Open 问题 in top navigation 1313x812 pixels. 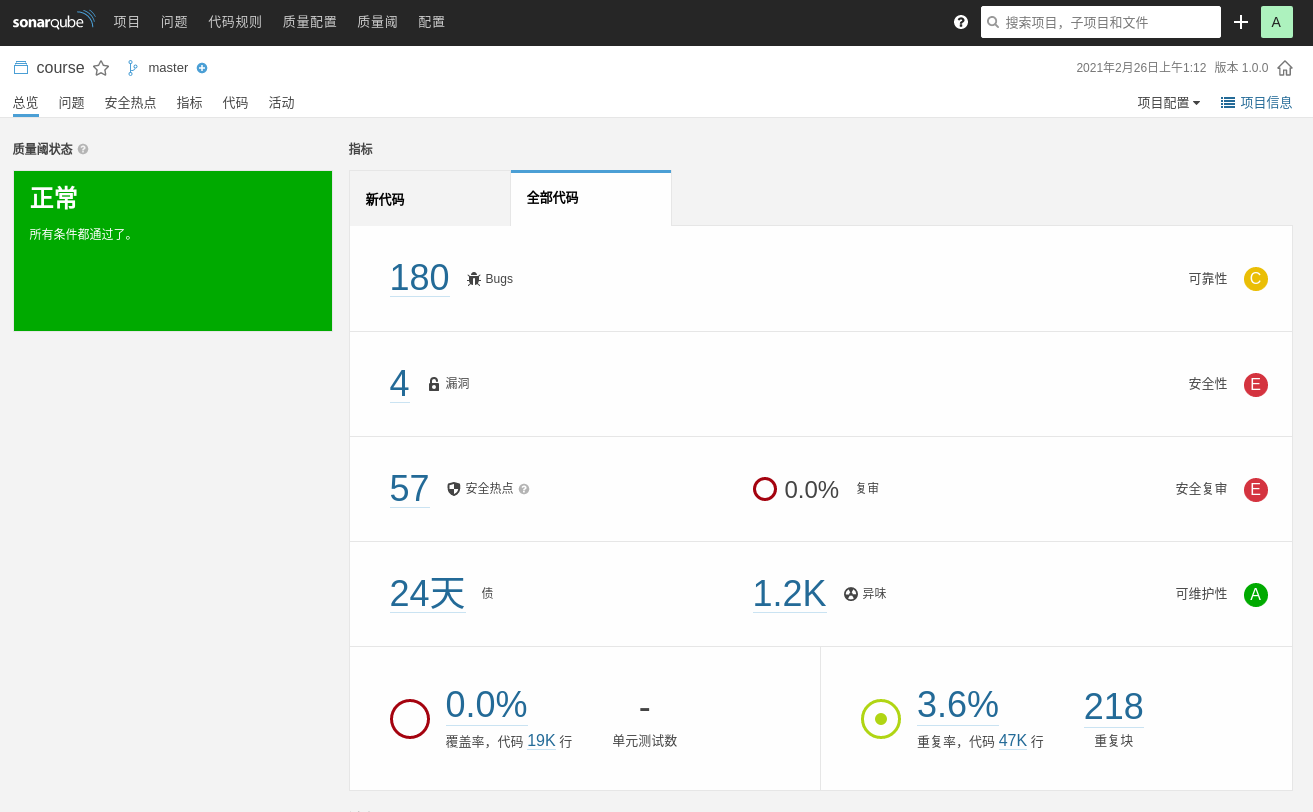click(175, 22)
